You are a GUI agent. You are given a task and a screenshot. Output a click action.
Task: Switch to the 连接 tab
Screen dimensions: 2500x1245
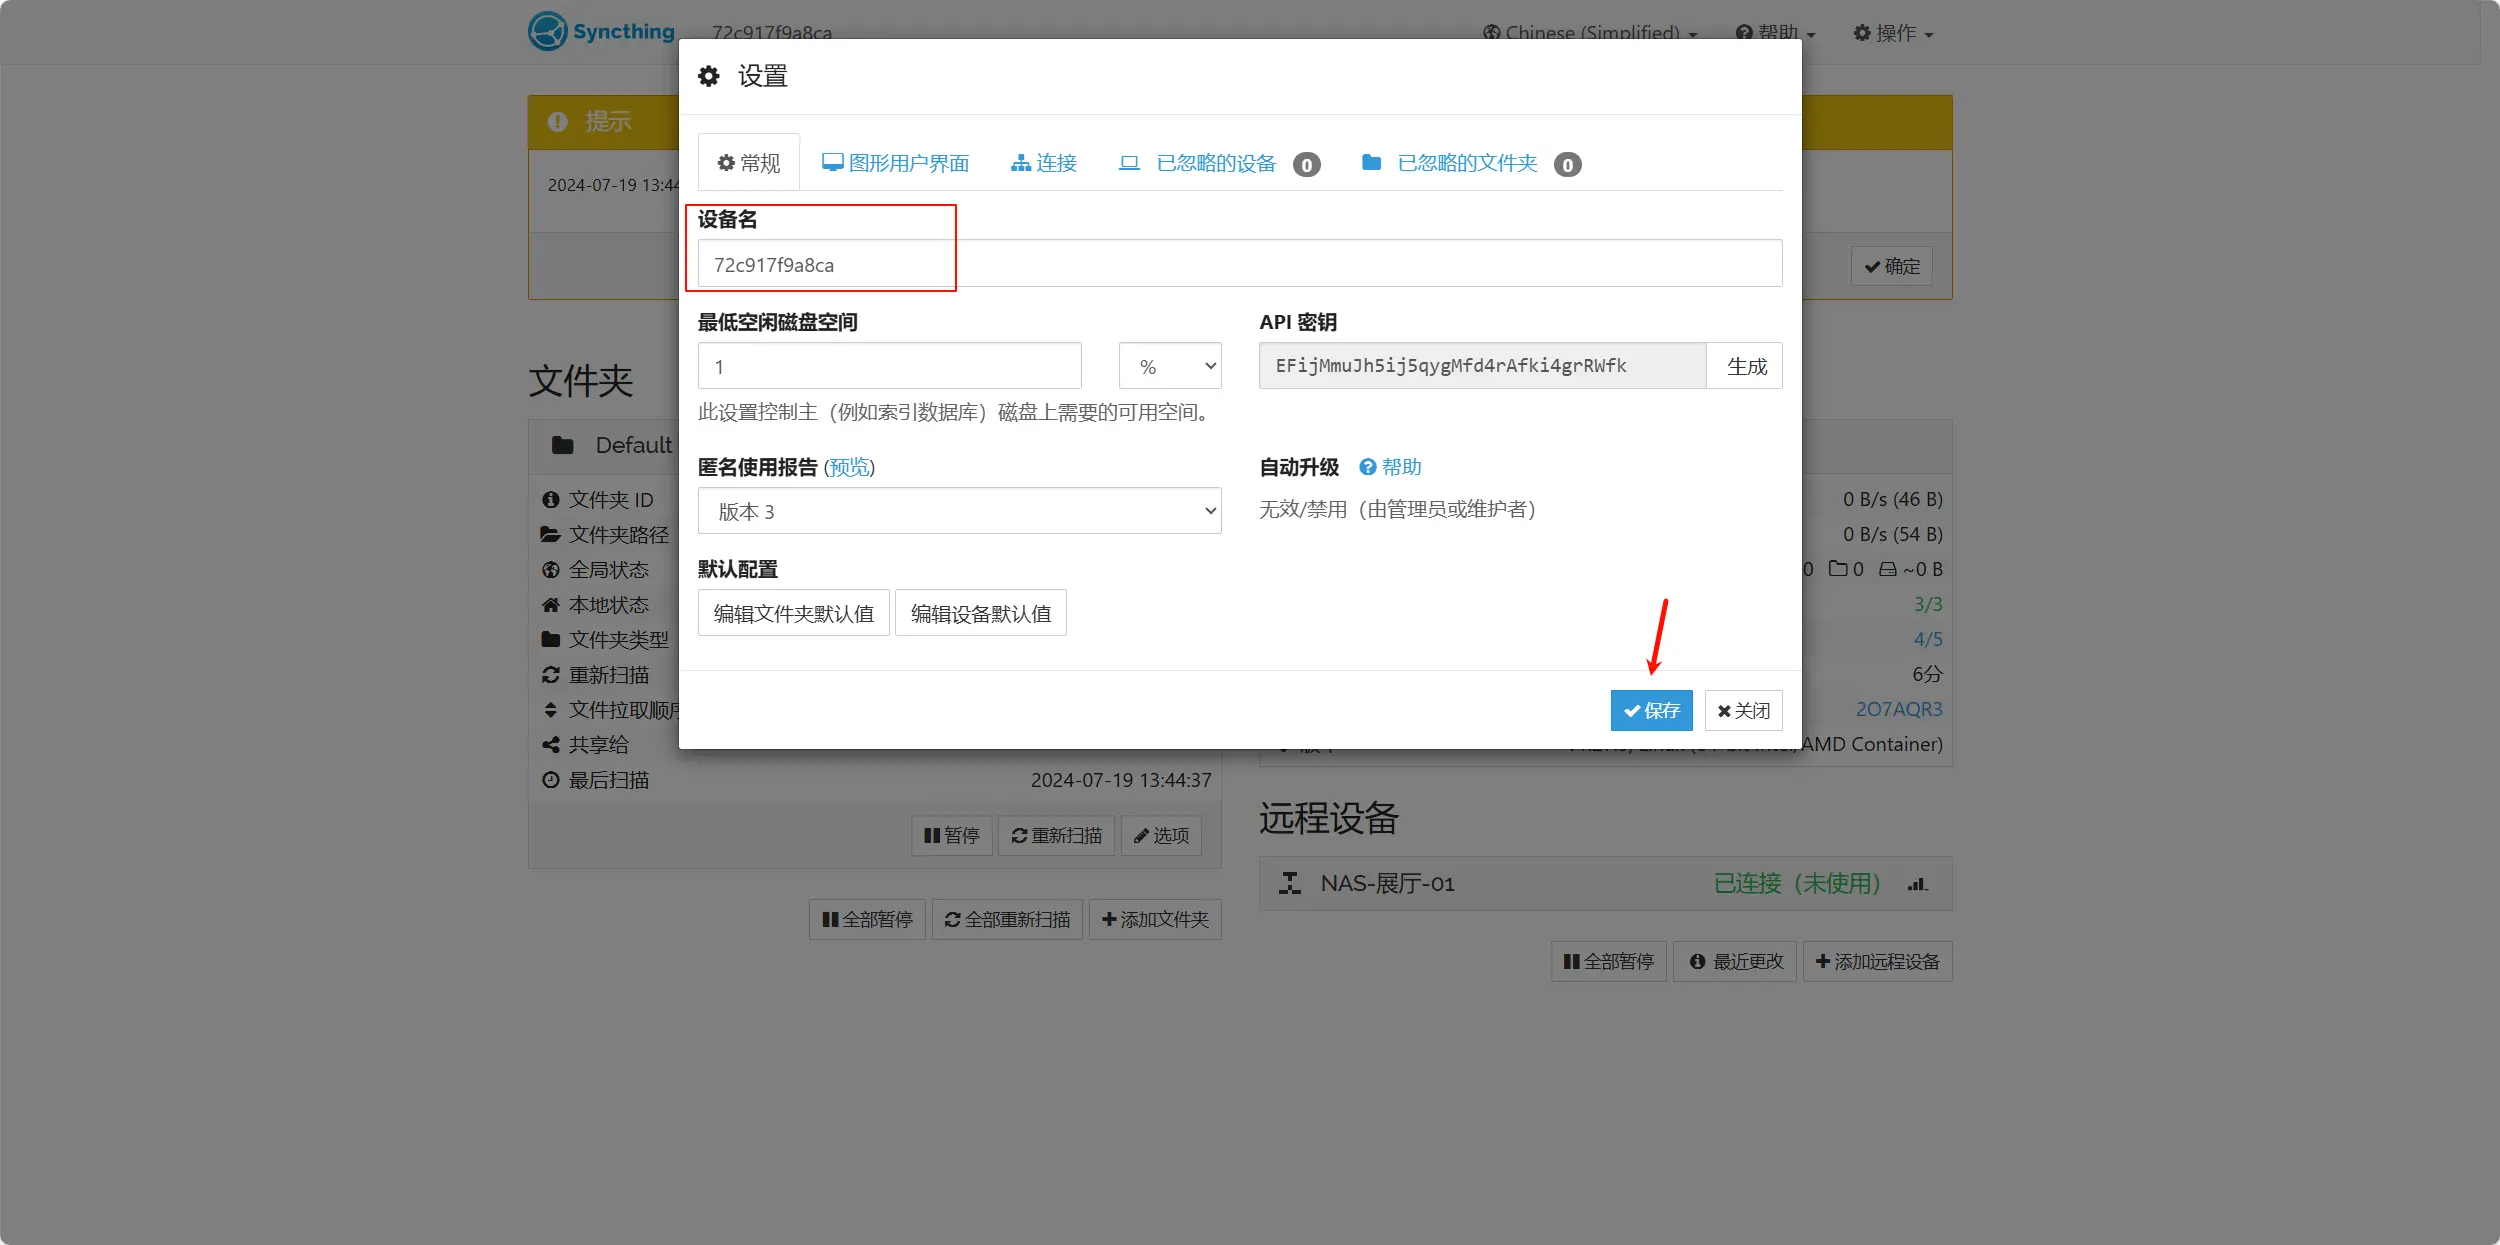point(1044,163)
